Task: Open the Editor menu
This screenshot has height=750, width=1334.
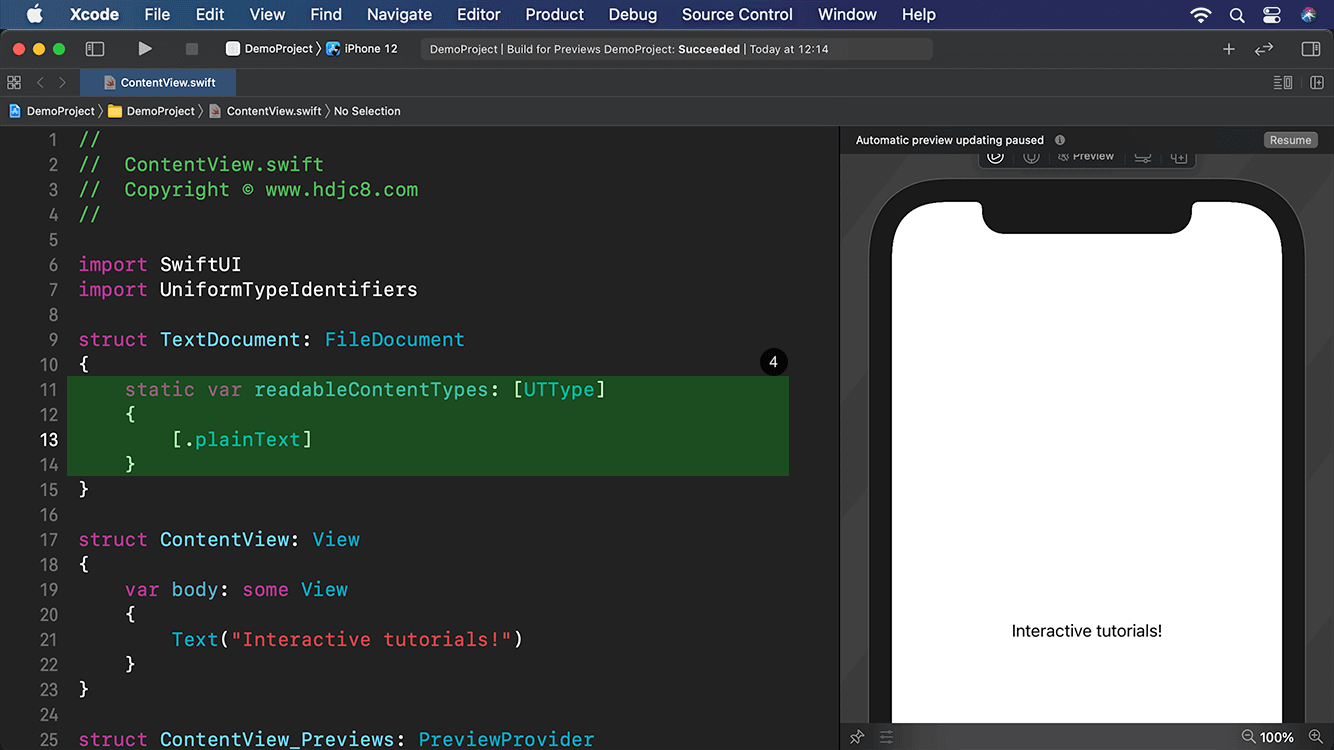Action: 479,14
